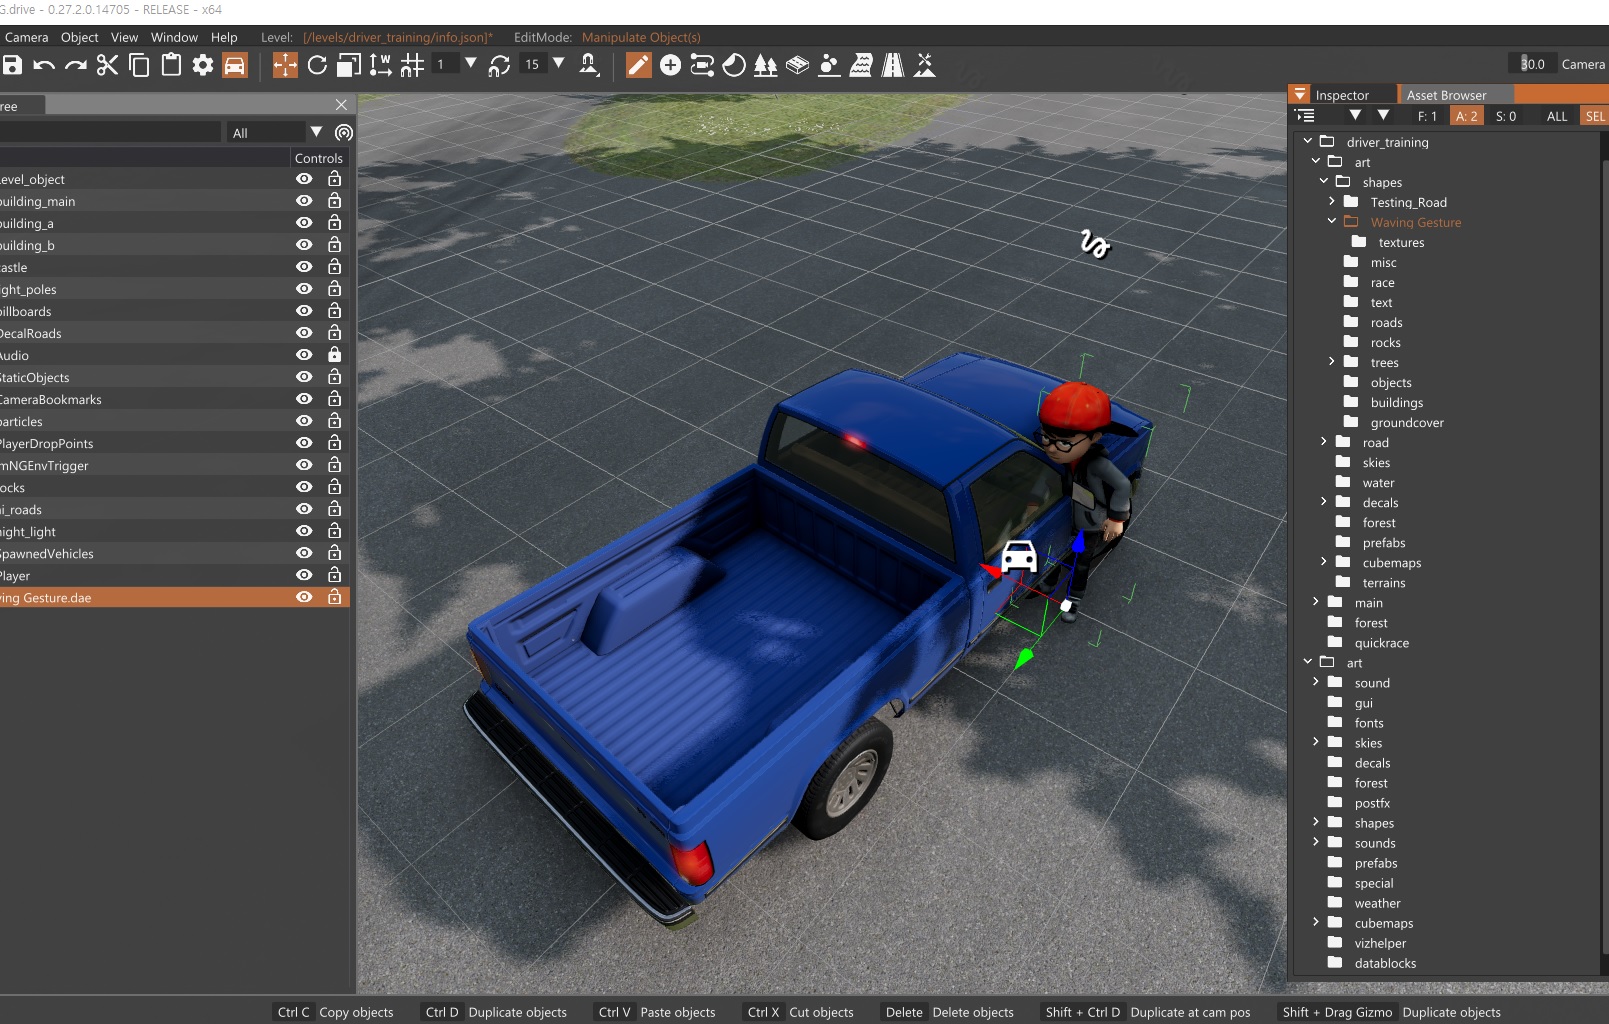The image size is (1609, 1024).
Task: Hide the StaticObjects group
Action: pyautogui.click(x=304, y=377)
